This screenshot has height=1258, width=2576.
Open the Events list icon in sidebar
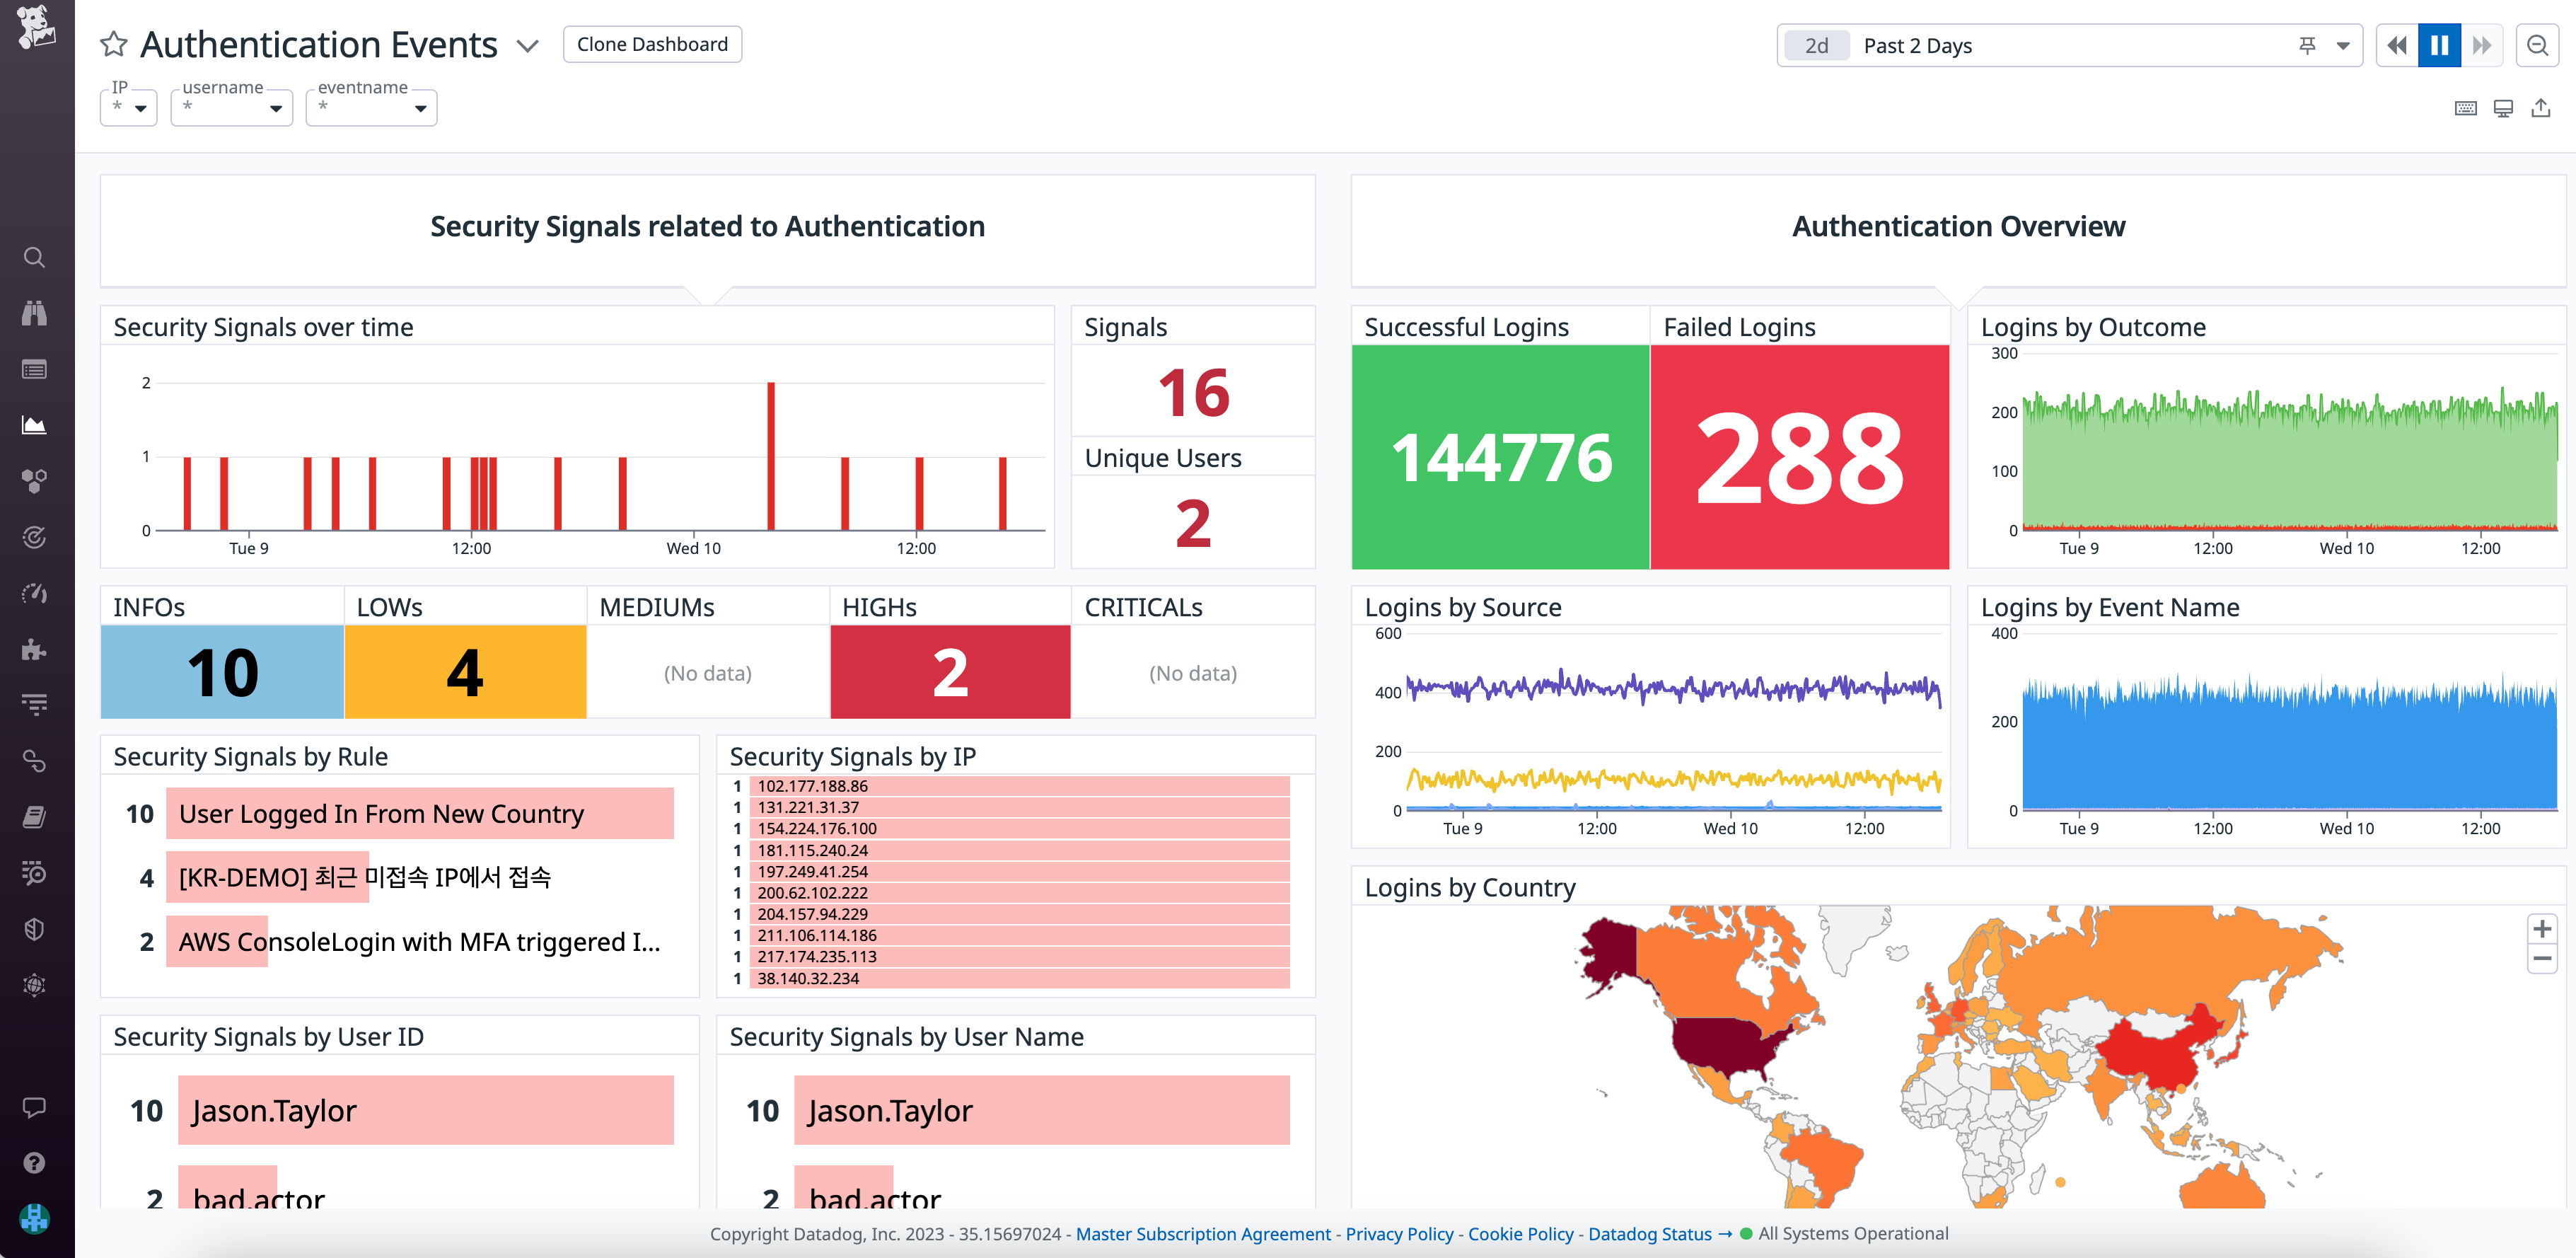point(34,369)
